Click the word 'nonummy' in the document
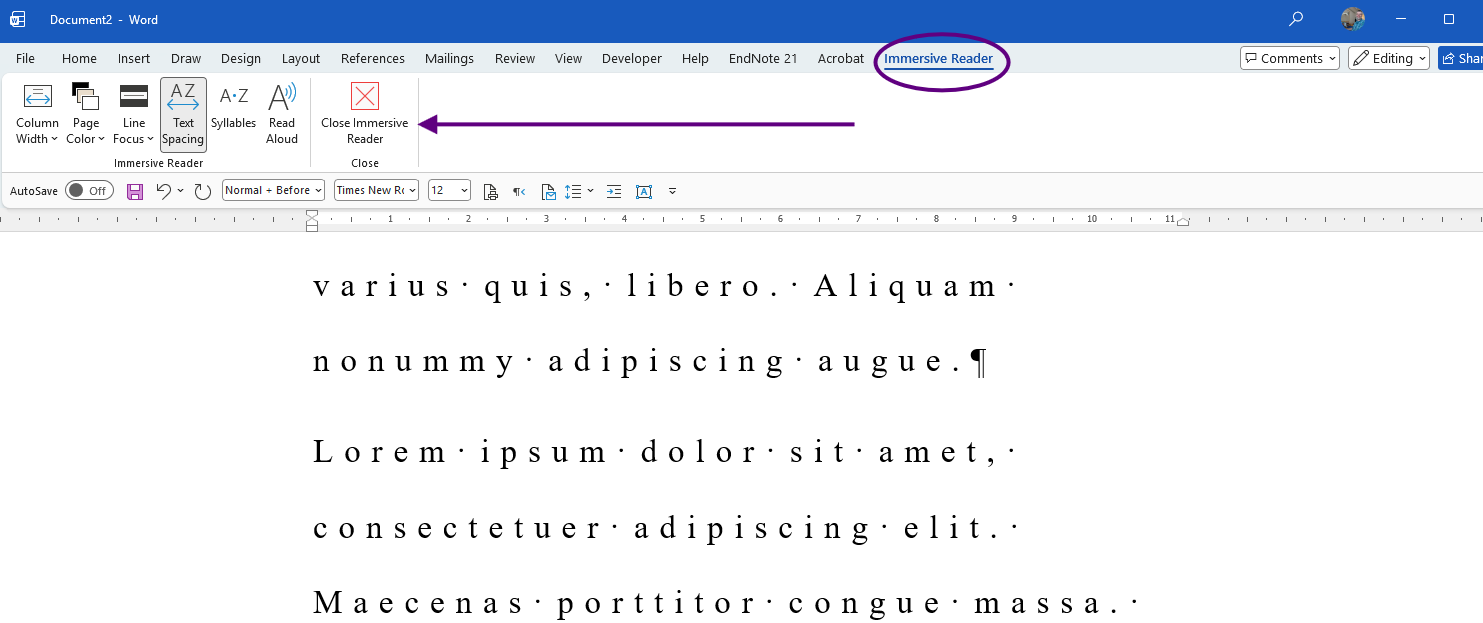The height and width of the screenshot is (623, 1483). point(414,363)
